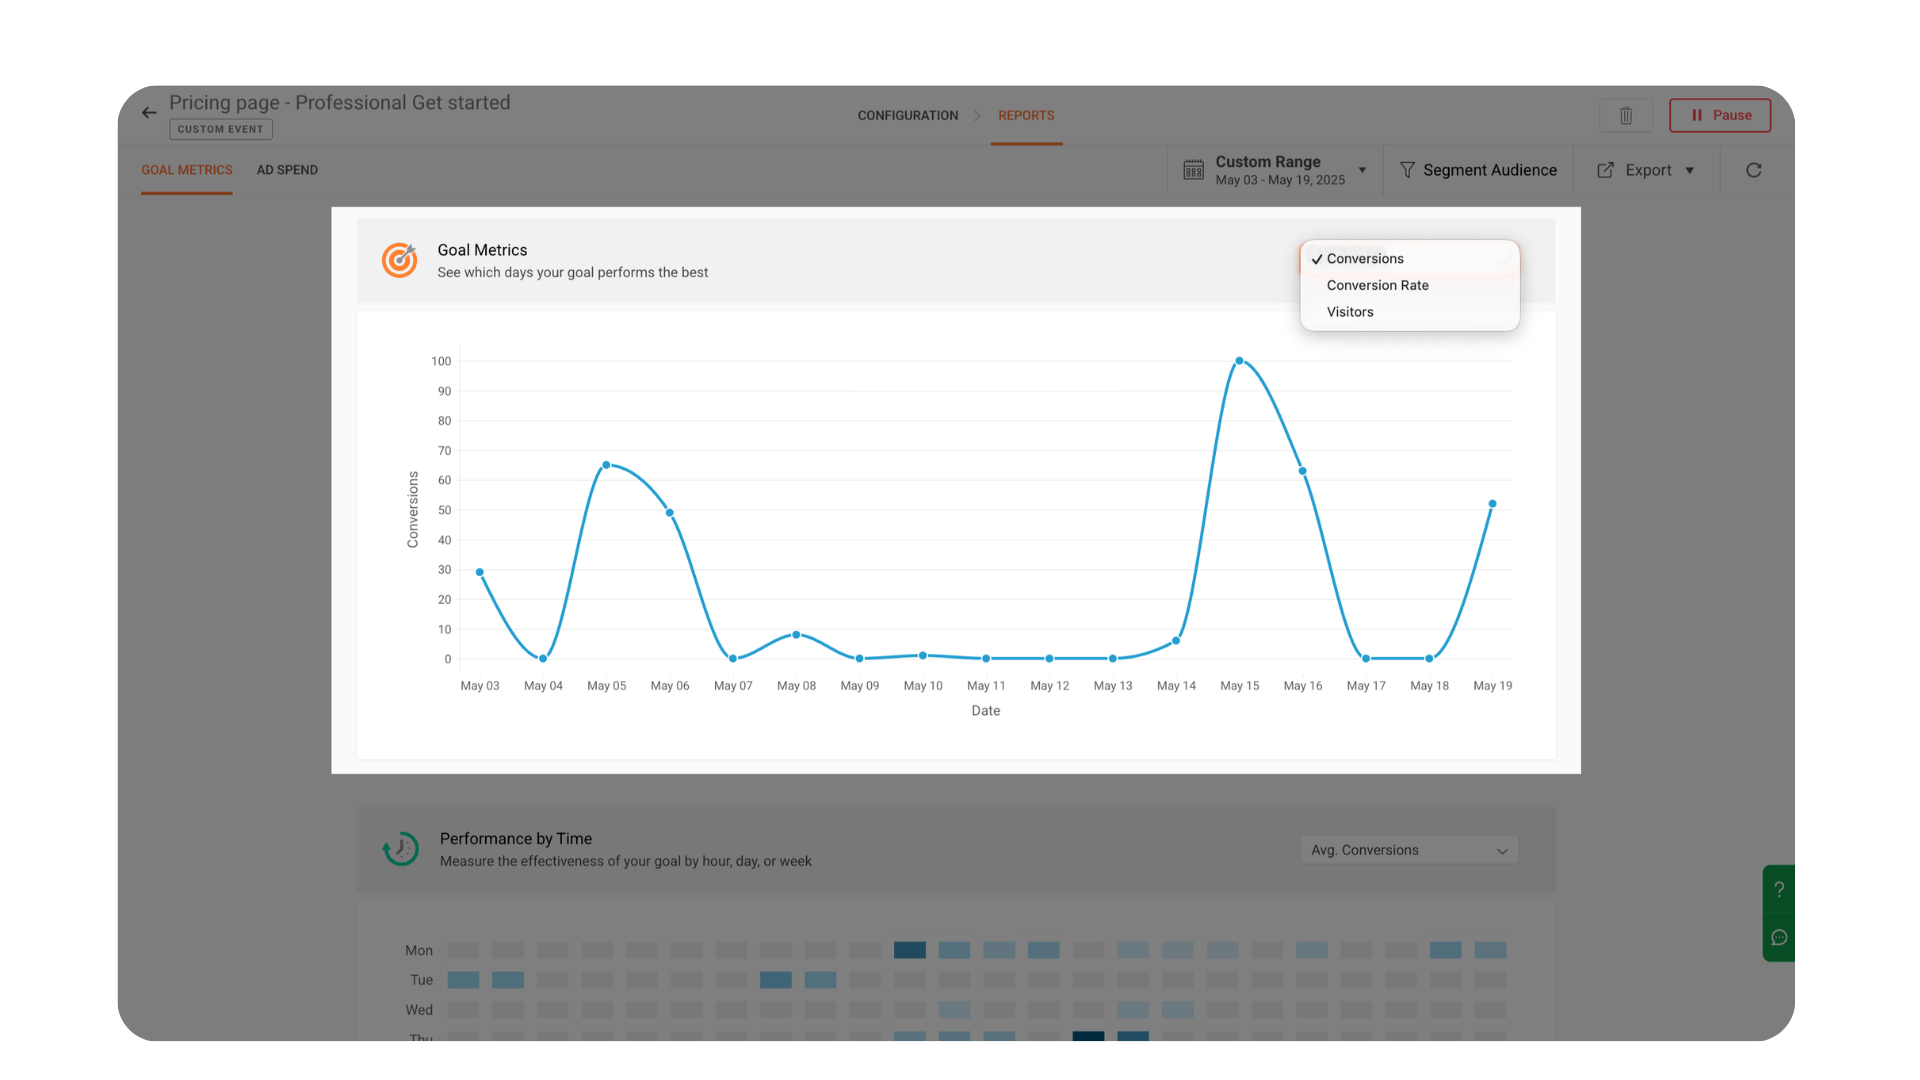Click the Goal Metrics target icon

click(399, 260)
